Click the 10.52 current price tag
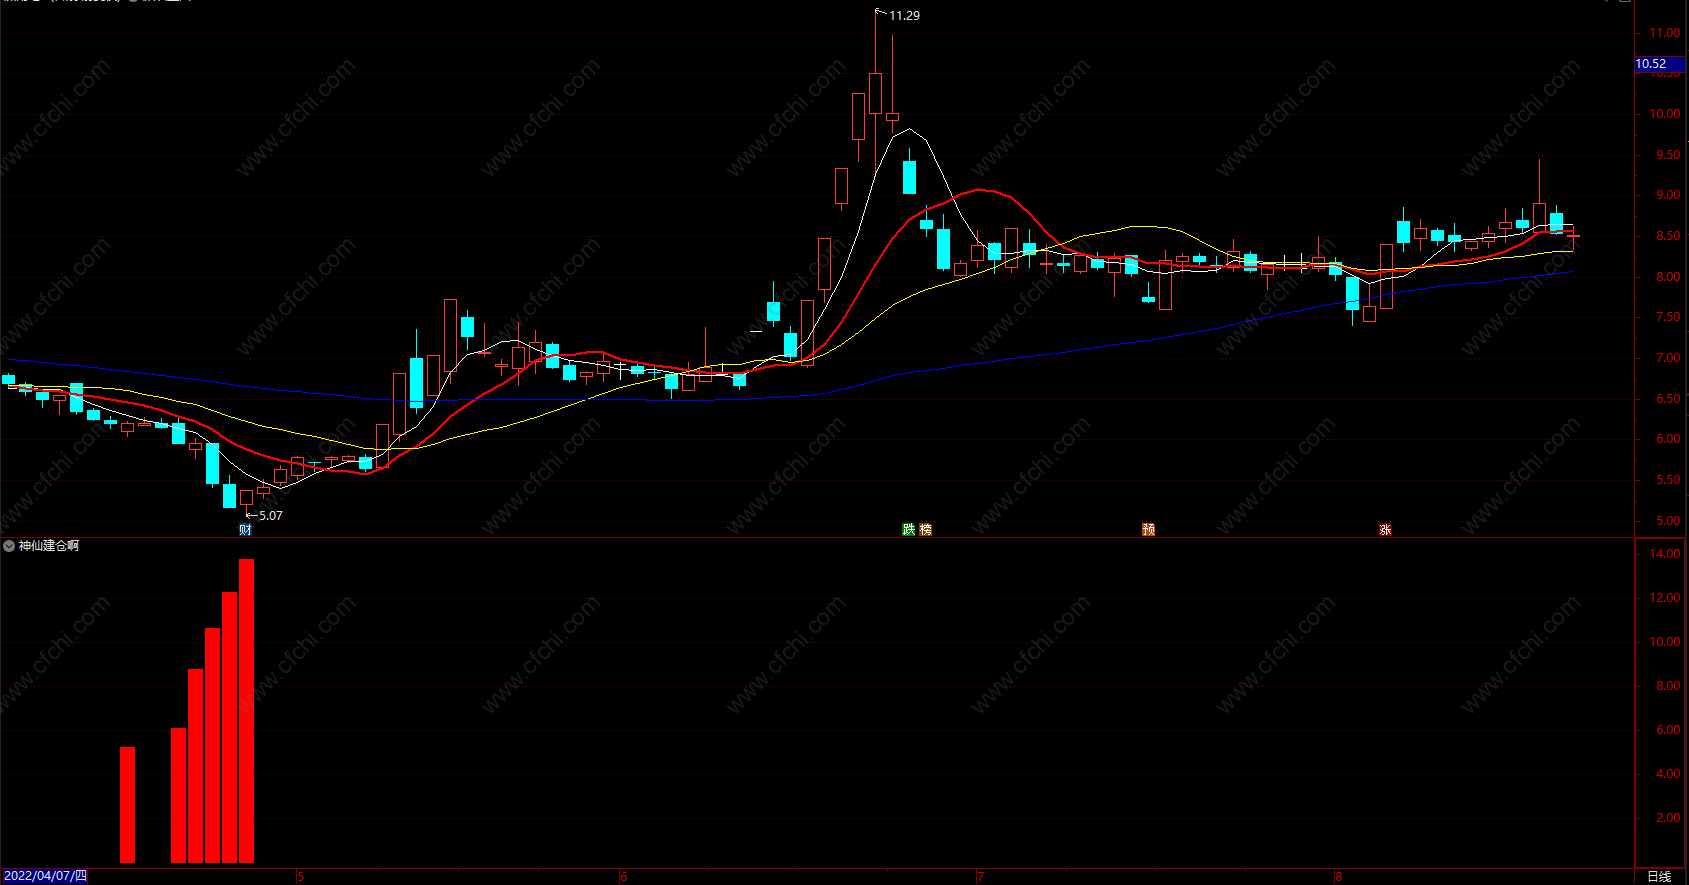The width and height of the screenshot is (1689, 885). [1659, 64]
